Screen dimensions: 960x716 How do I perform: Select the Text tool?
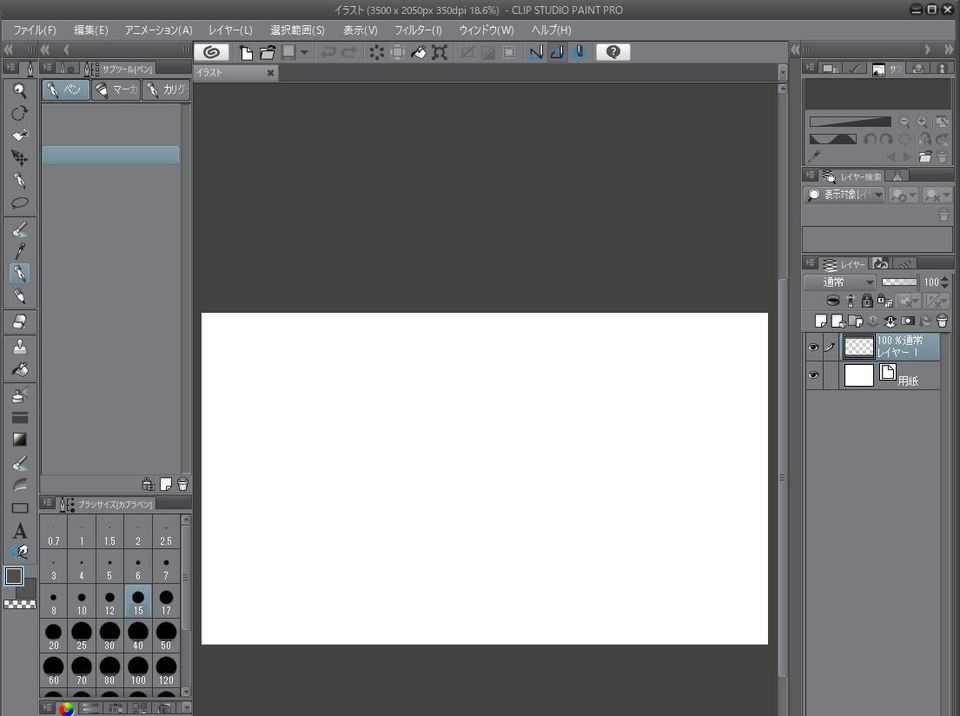pyautogui.click(x=20, y=532)
